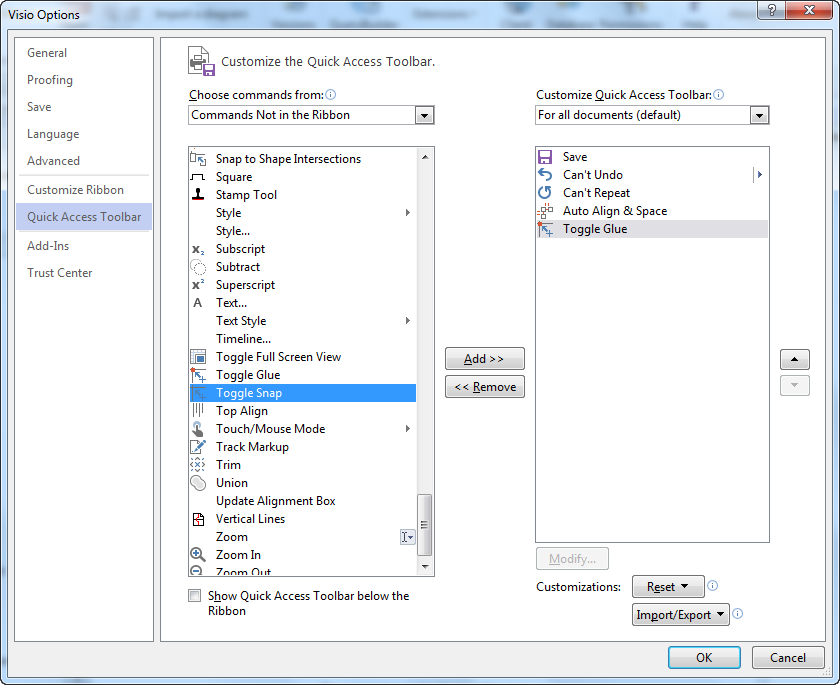Screen dimensions: 840x685
Task: Click the Vertical Lines icon
Action: (x=198, y=518)
